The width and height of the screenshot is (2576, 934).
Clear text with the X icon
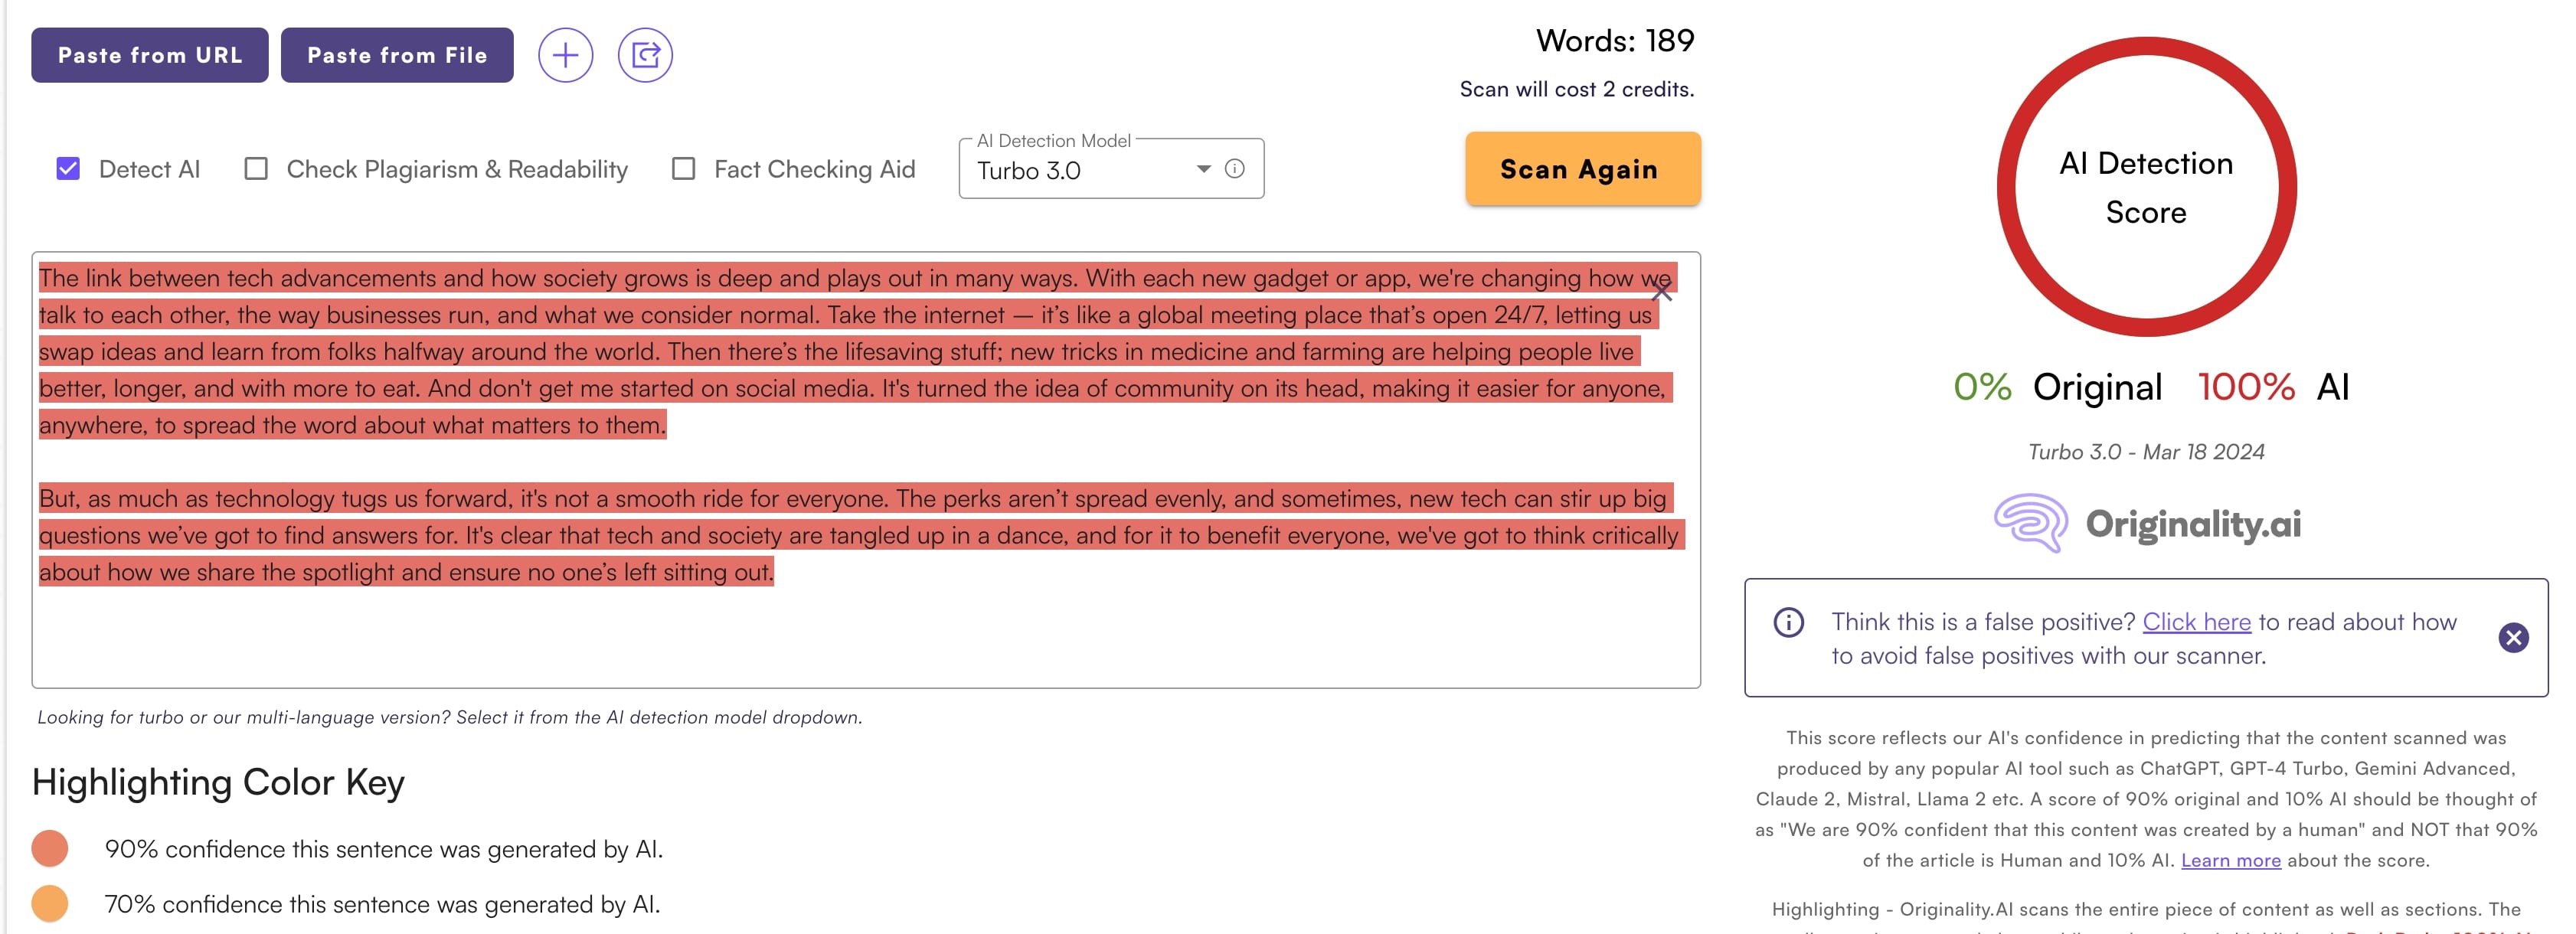point(1661,291)
